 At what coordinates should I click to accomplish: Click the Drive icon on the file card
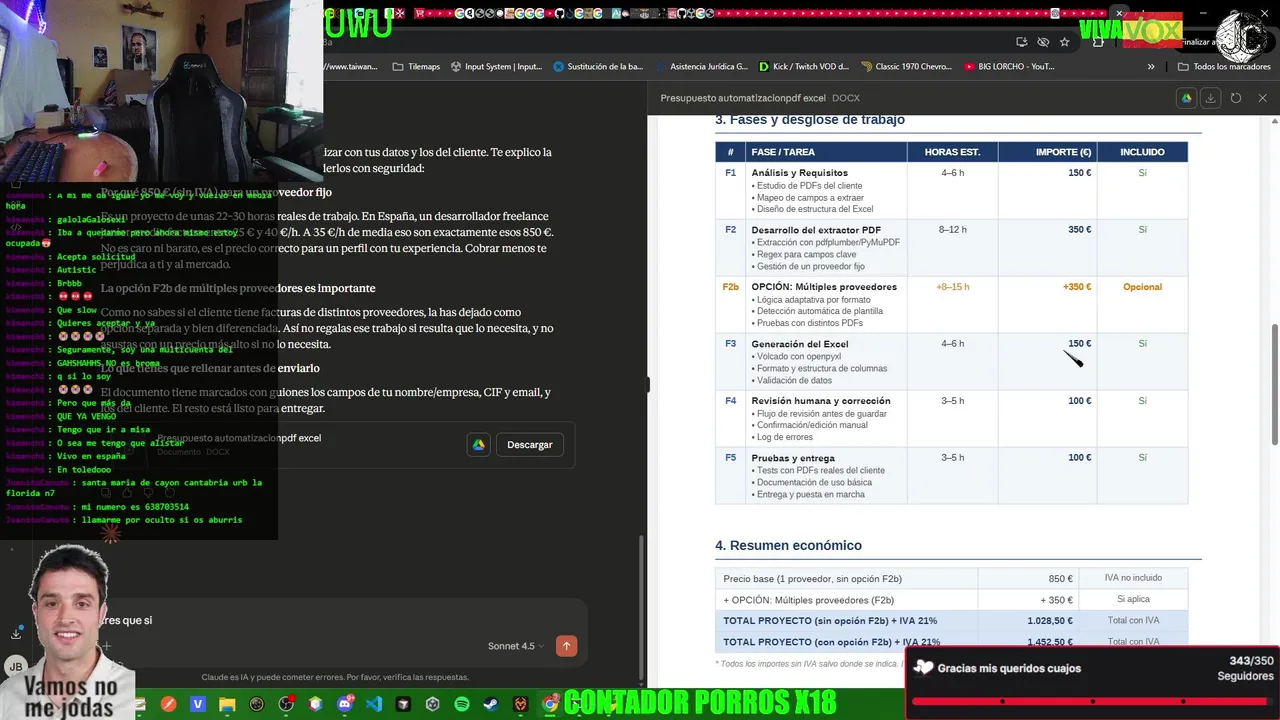click(x=479, y=445)
